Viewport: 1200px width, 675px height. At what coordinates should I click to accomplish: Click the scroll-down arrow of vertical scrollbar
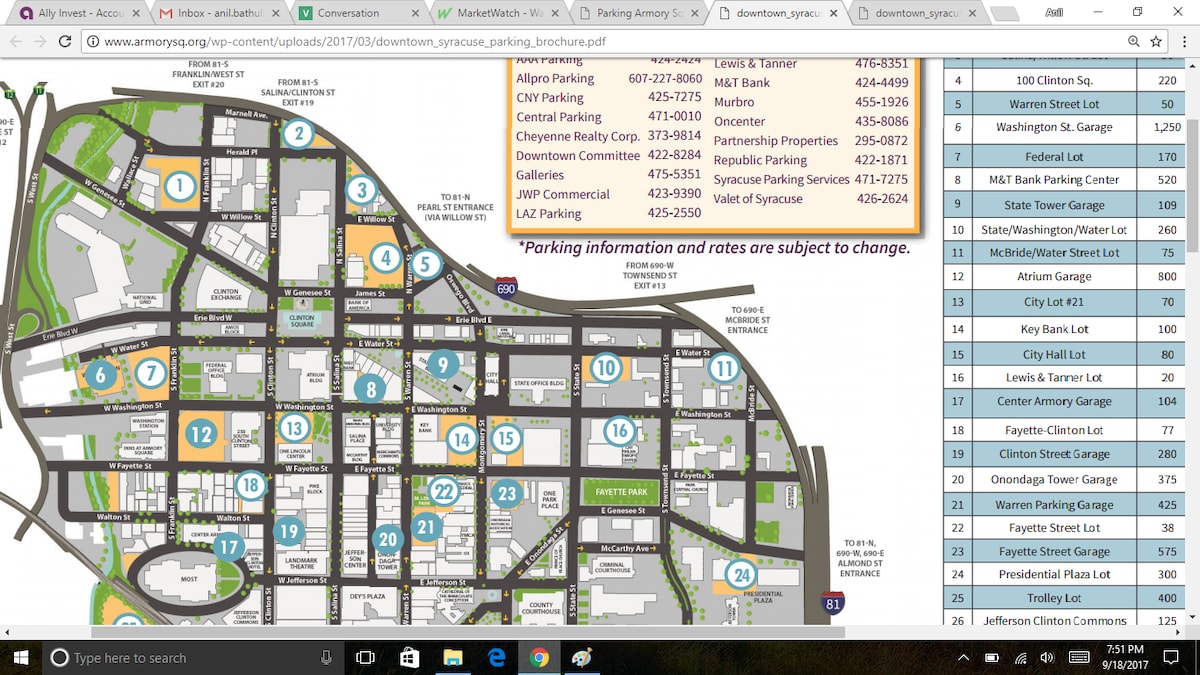click(x=1192, y=619)
